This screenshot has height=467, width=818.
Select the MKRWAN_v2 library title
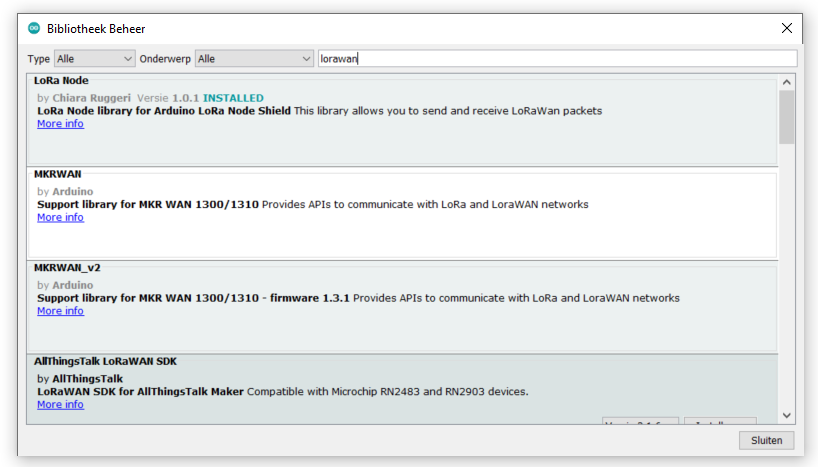coord(67,268)
